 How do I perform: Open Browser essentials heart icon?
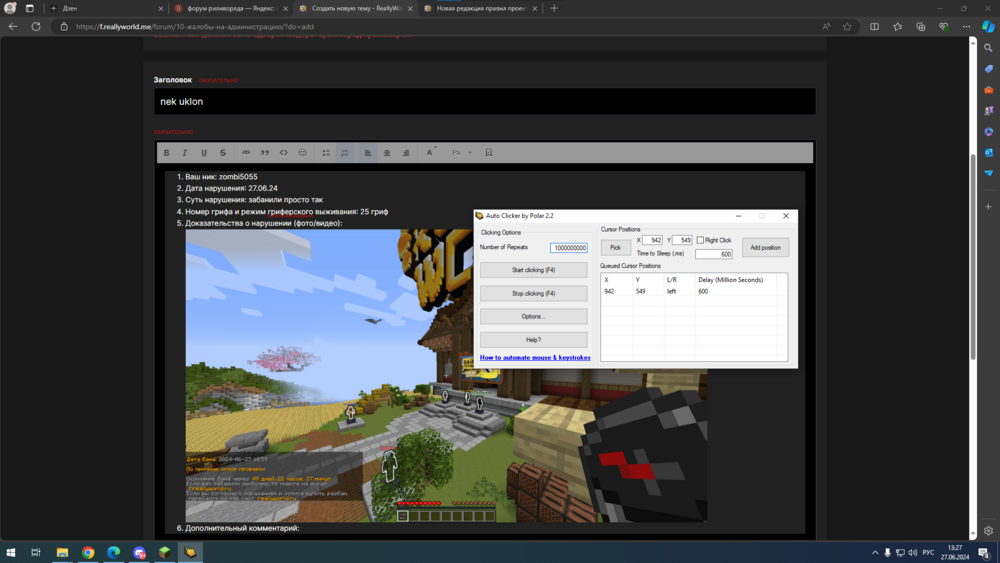pos(943,27)
